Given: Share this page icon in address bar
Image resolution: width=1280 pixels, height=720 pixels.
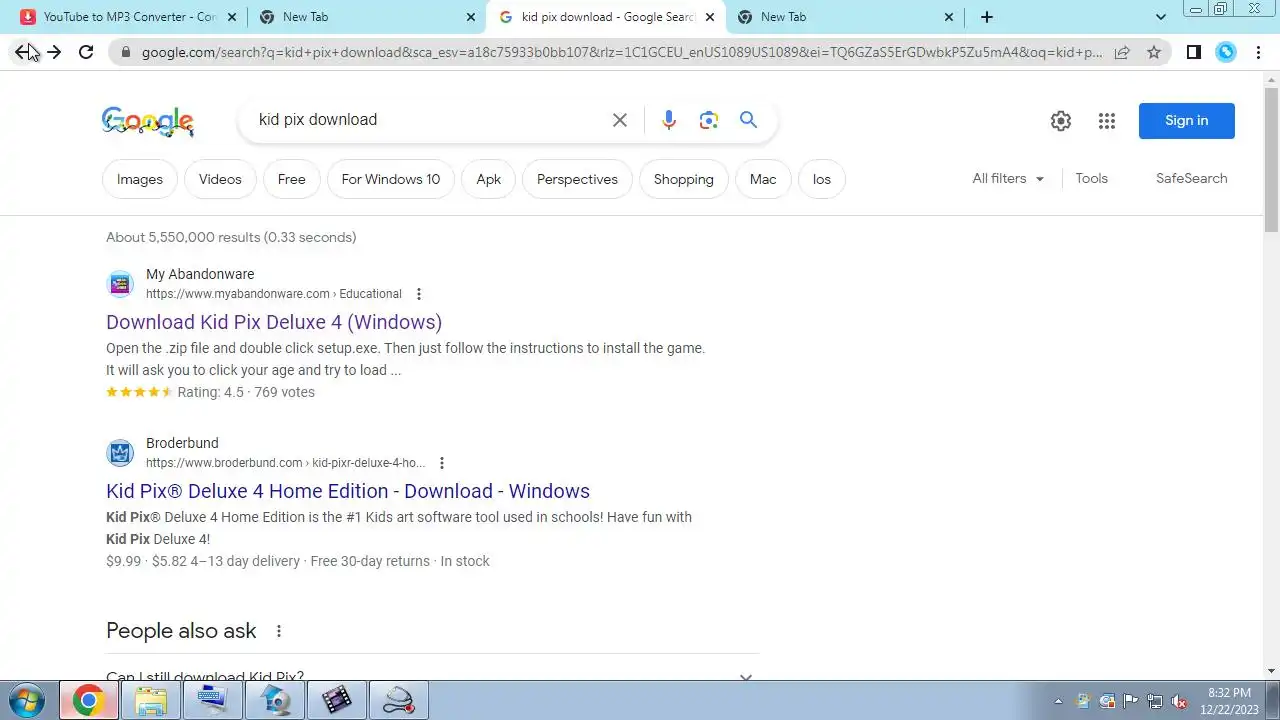Looking at the screenshot, I should click(1122, 52).
